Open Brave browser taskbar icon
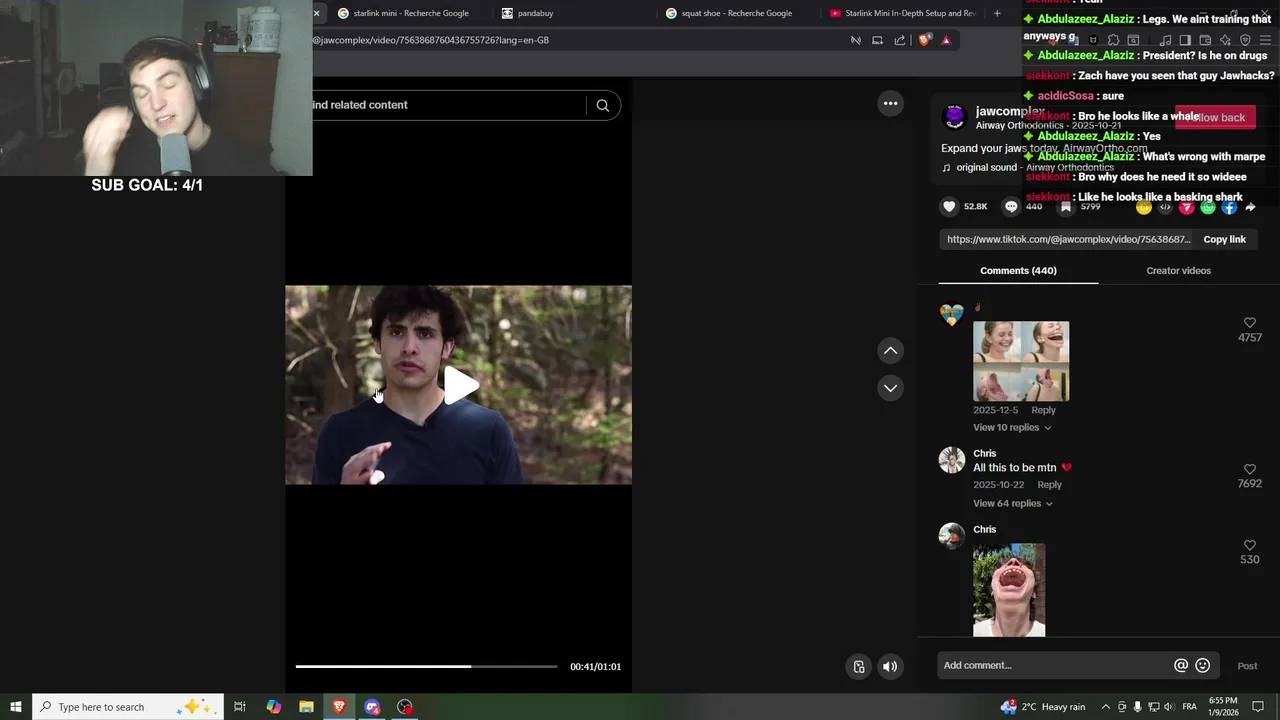 click(x=339, y=707)
